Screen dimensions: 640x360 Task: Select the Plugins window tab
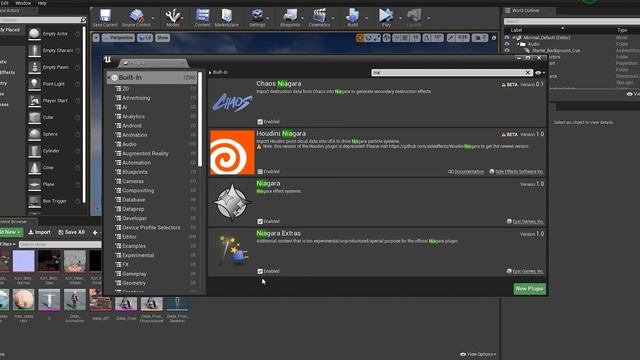tap(153, 63)
